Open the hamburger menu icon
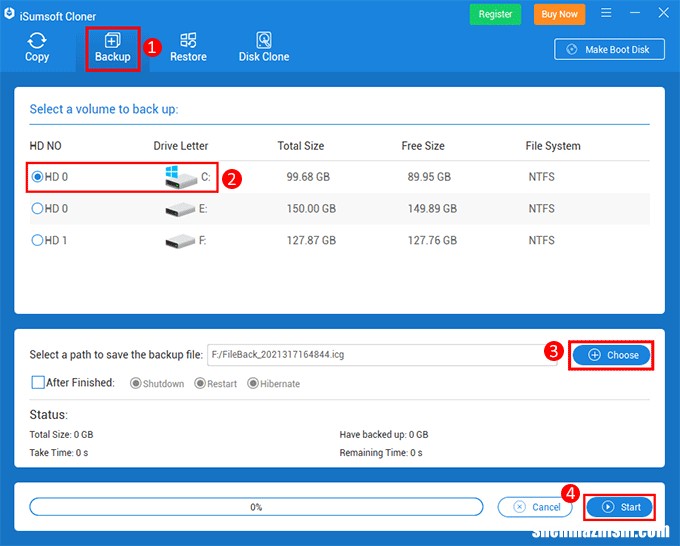Image resolution: width=680 pixels, height=546 pixels. click(606, 13)
